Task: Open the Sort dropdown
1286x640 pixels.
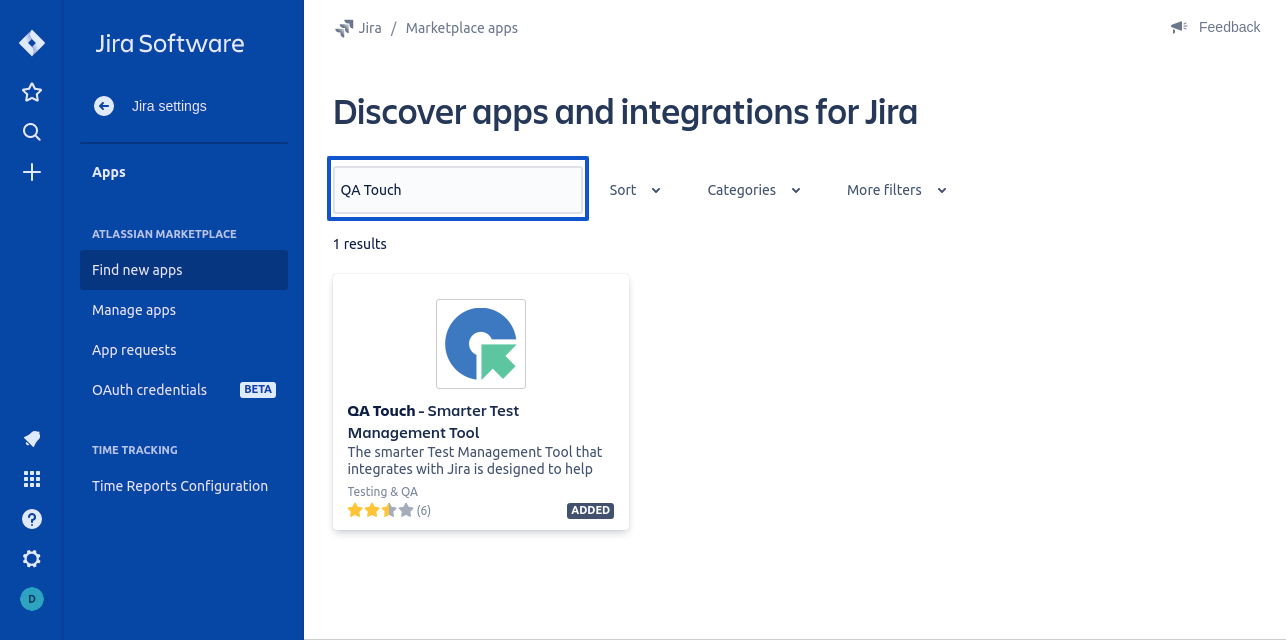Action: (x=635, y=190)
